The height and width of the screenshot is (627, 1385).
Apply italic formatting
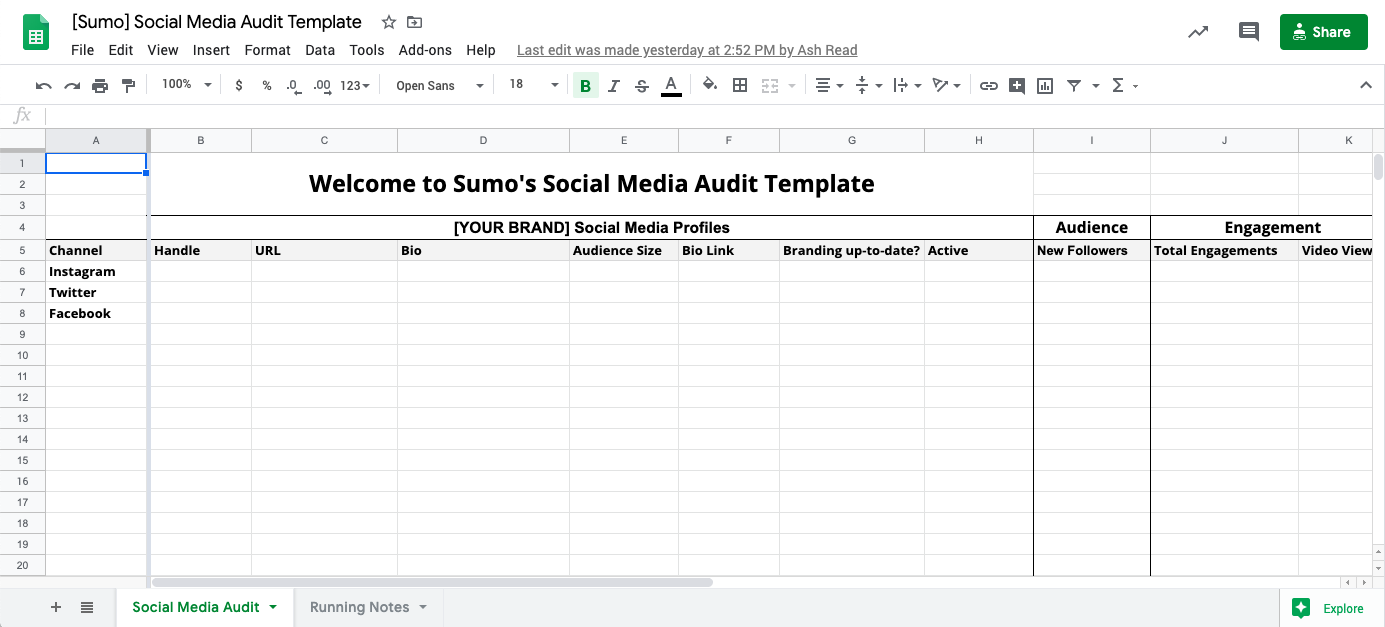[x=614, y=86]
